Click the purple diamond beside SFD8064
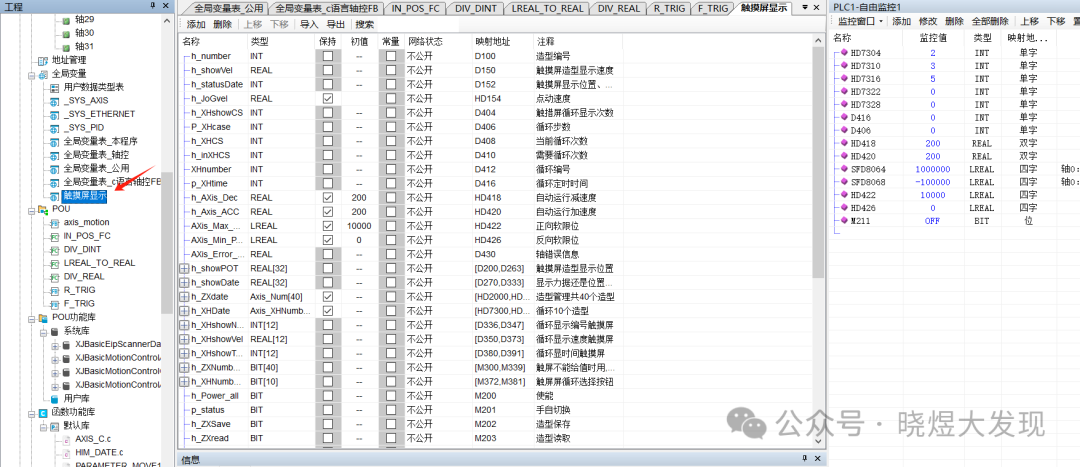1080x467 pixels. [x=845, y=169]
